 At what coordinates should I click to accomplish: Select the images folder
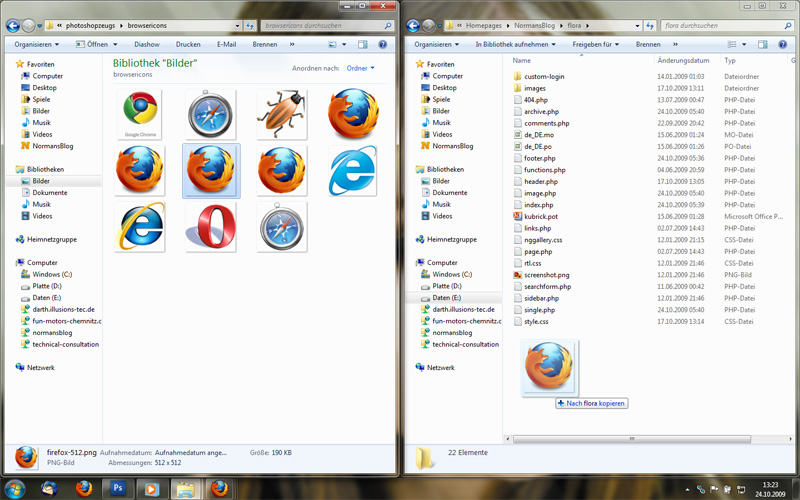535,88
